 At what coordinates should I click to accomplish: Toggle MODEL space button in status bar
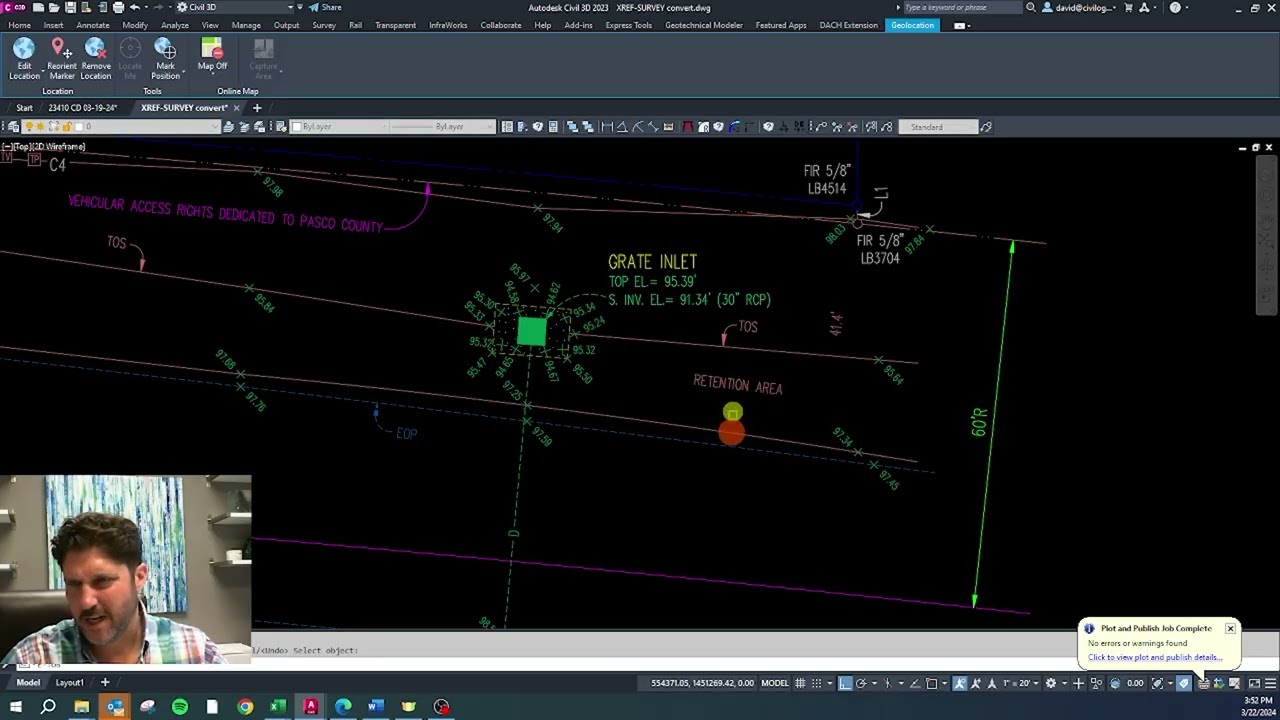click(775, 683)
